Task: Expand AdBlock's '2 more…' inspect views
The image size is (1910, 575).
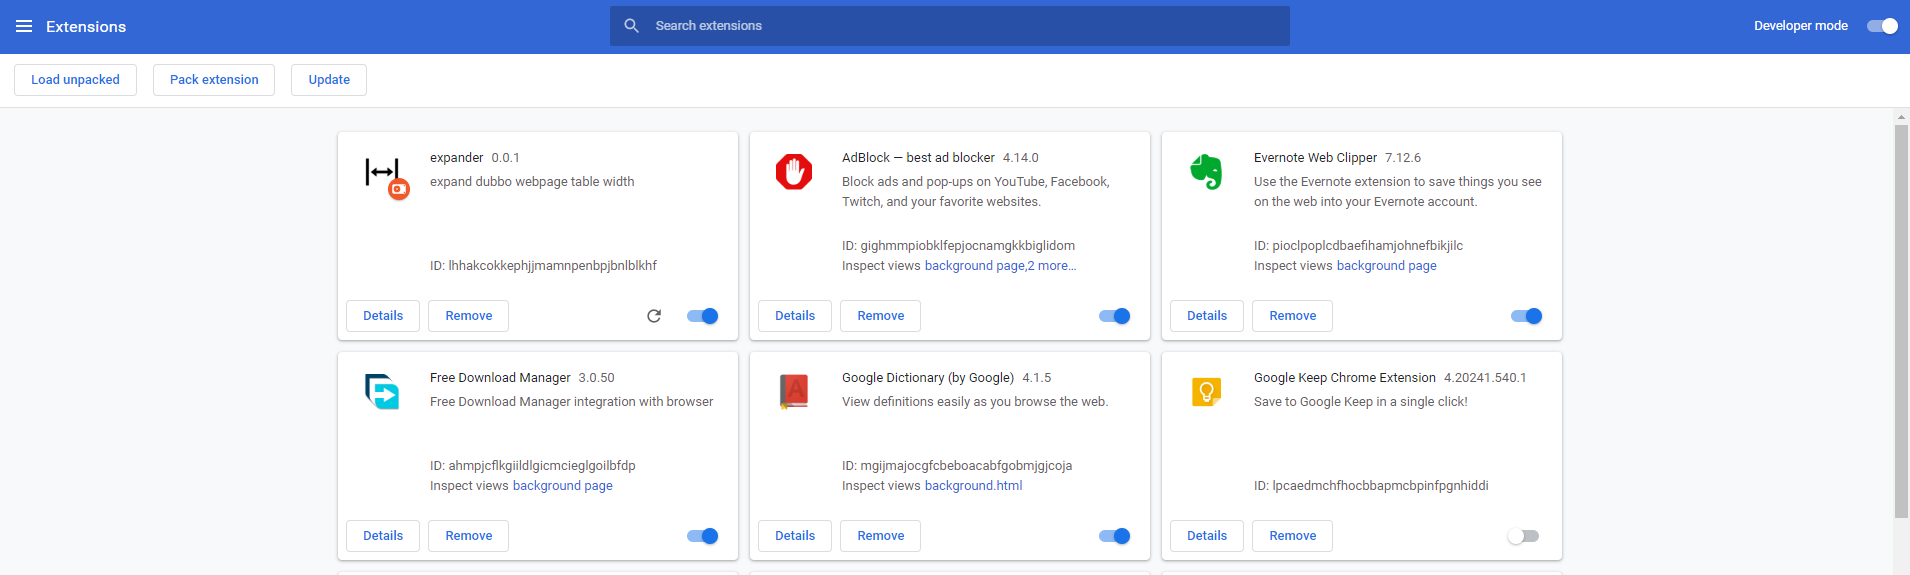Action: pyautogui.click(x=1053, y=266)
